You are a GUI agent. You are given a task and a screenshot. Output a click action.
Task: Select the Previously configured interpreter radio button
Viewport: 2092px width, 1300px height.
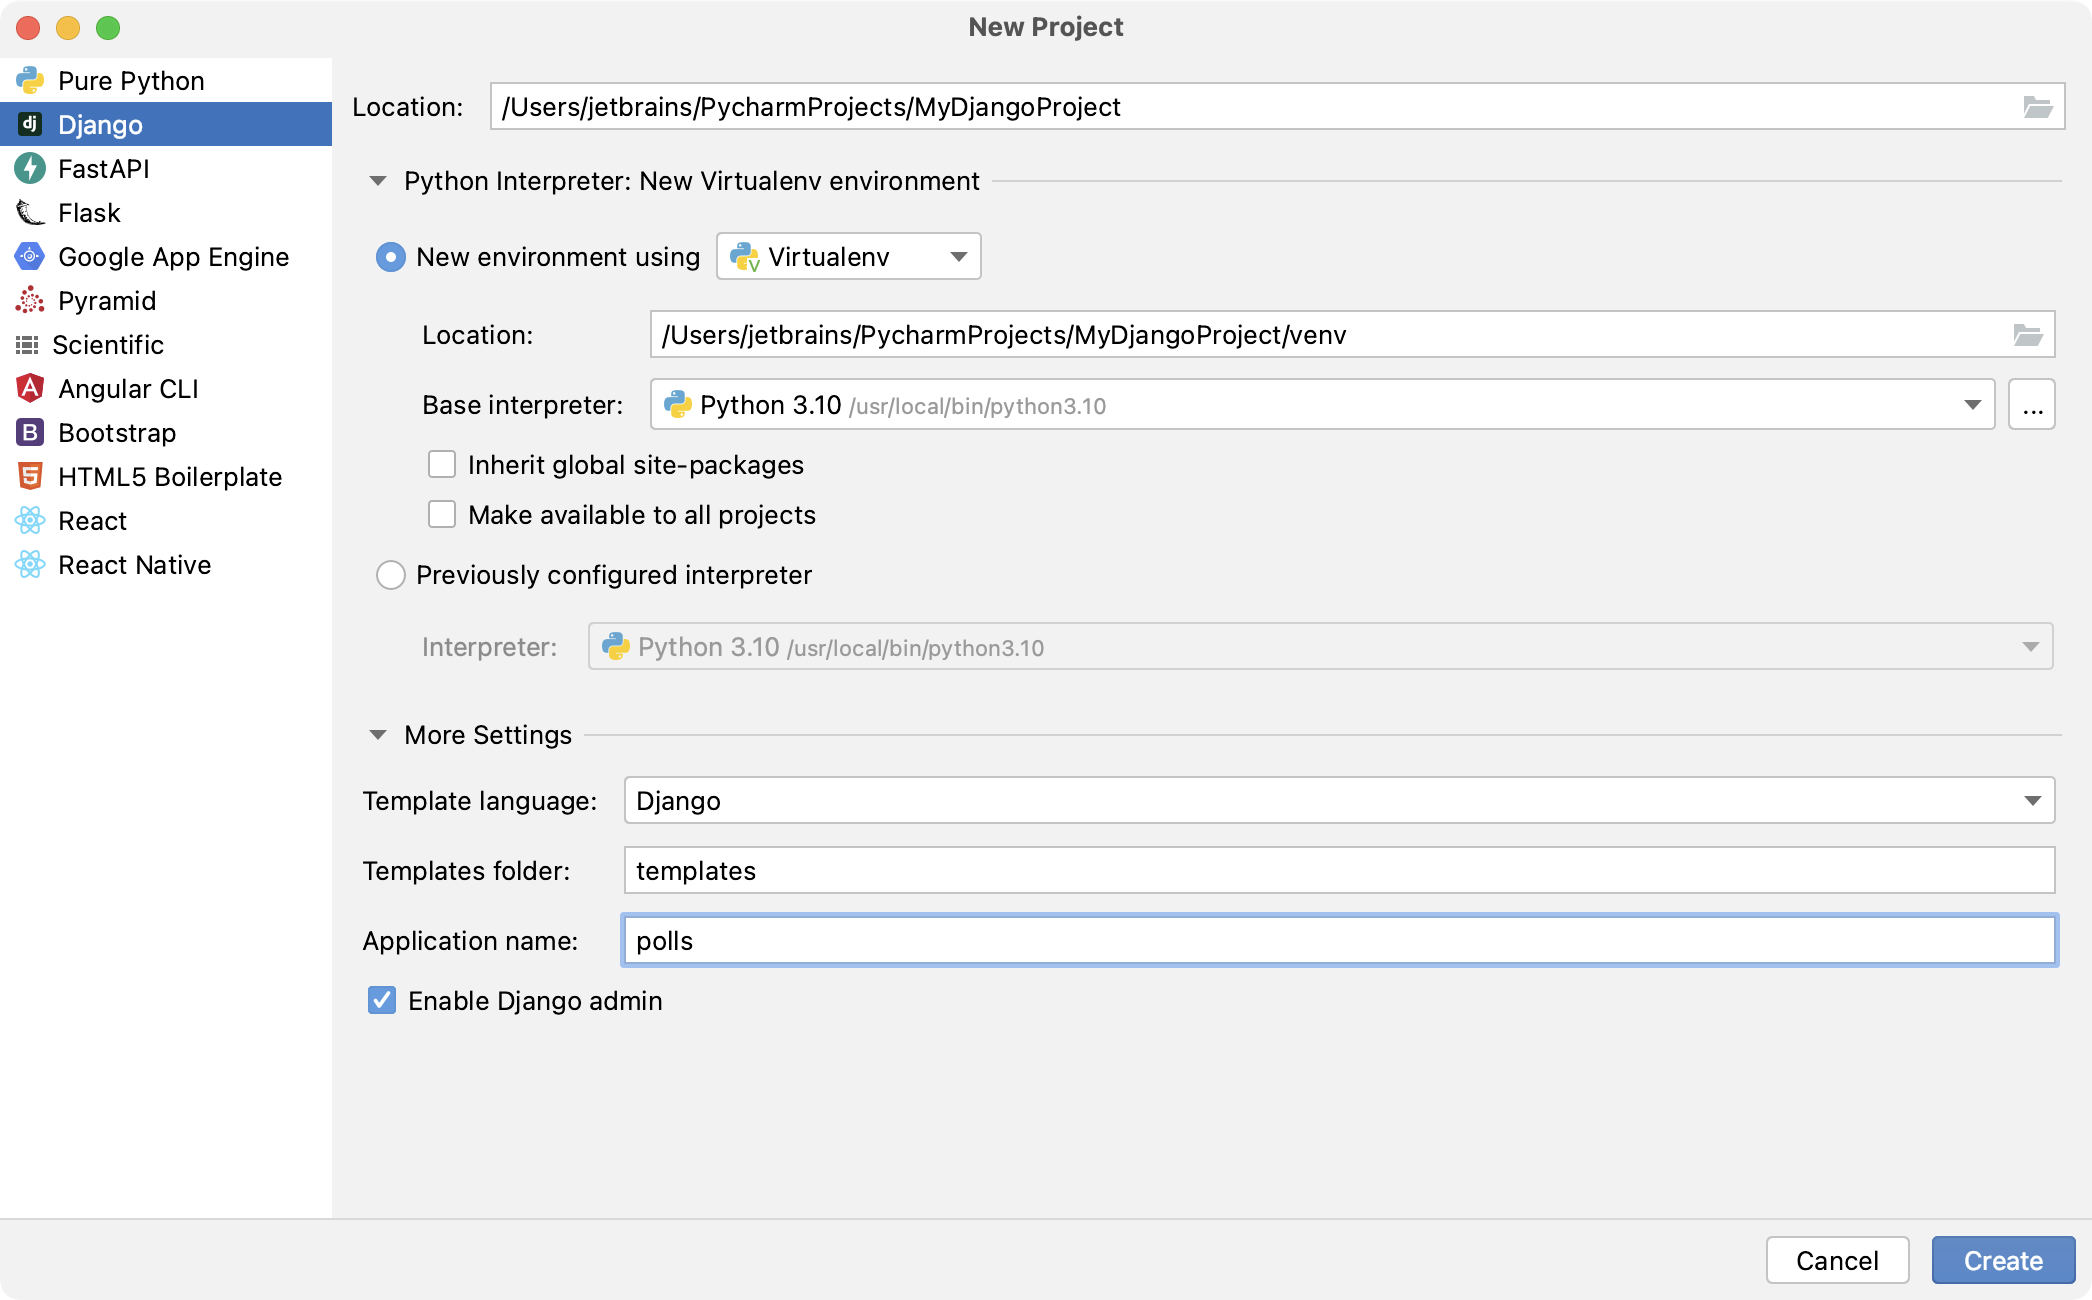[391, 575]
